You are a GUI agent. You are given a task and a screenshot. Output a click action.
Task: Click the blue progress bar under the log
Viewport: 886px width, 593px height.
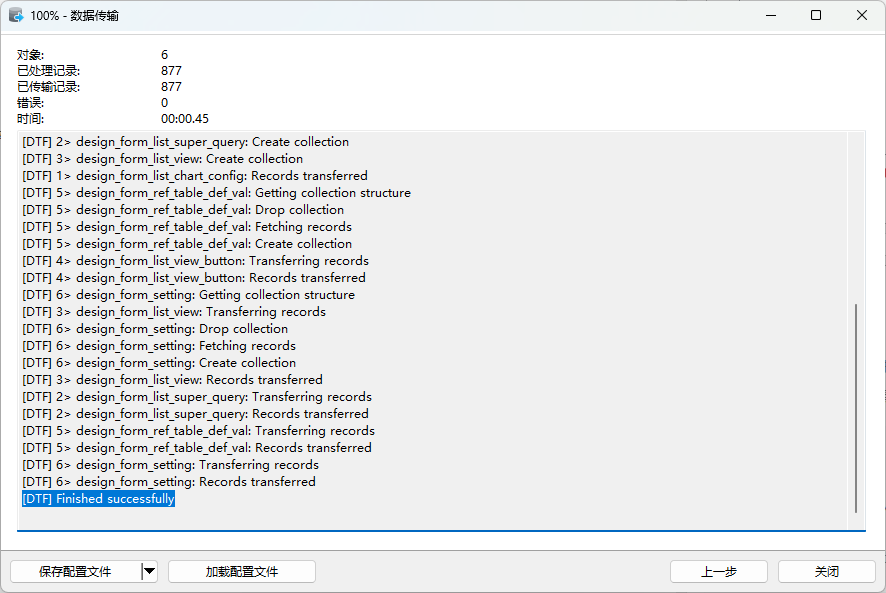pyautogui.click(x=441, y=531)
